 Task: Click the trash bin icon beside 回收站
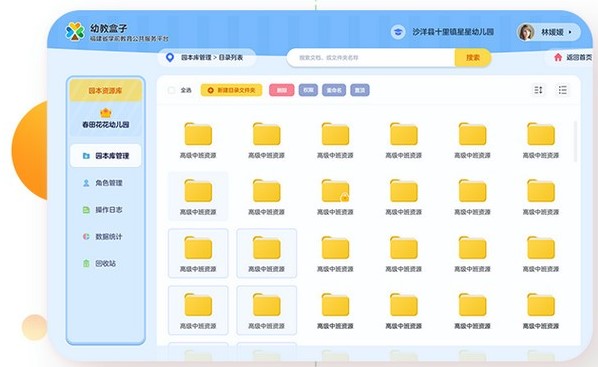click(x=86, y=263)
